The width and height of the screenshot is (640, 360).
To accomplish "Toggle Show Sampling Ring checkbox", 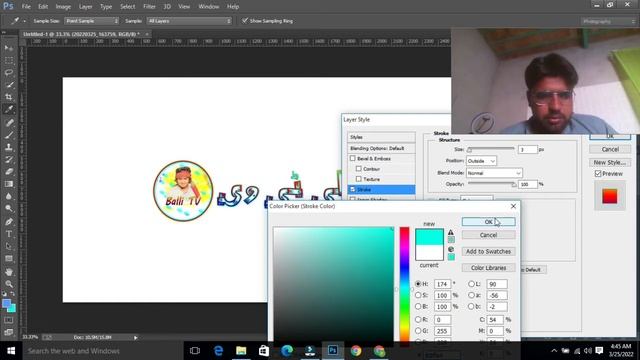I will pyautogui.click(x=245, y=21).
